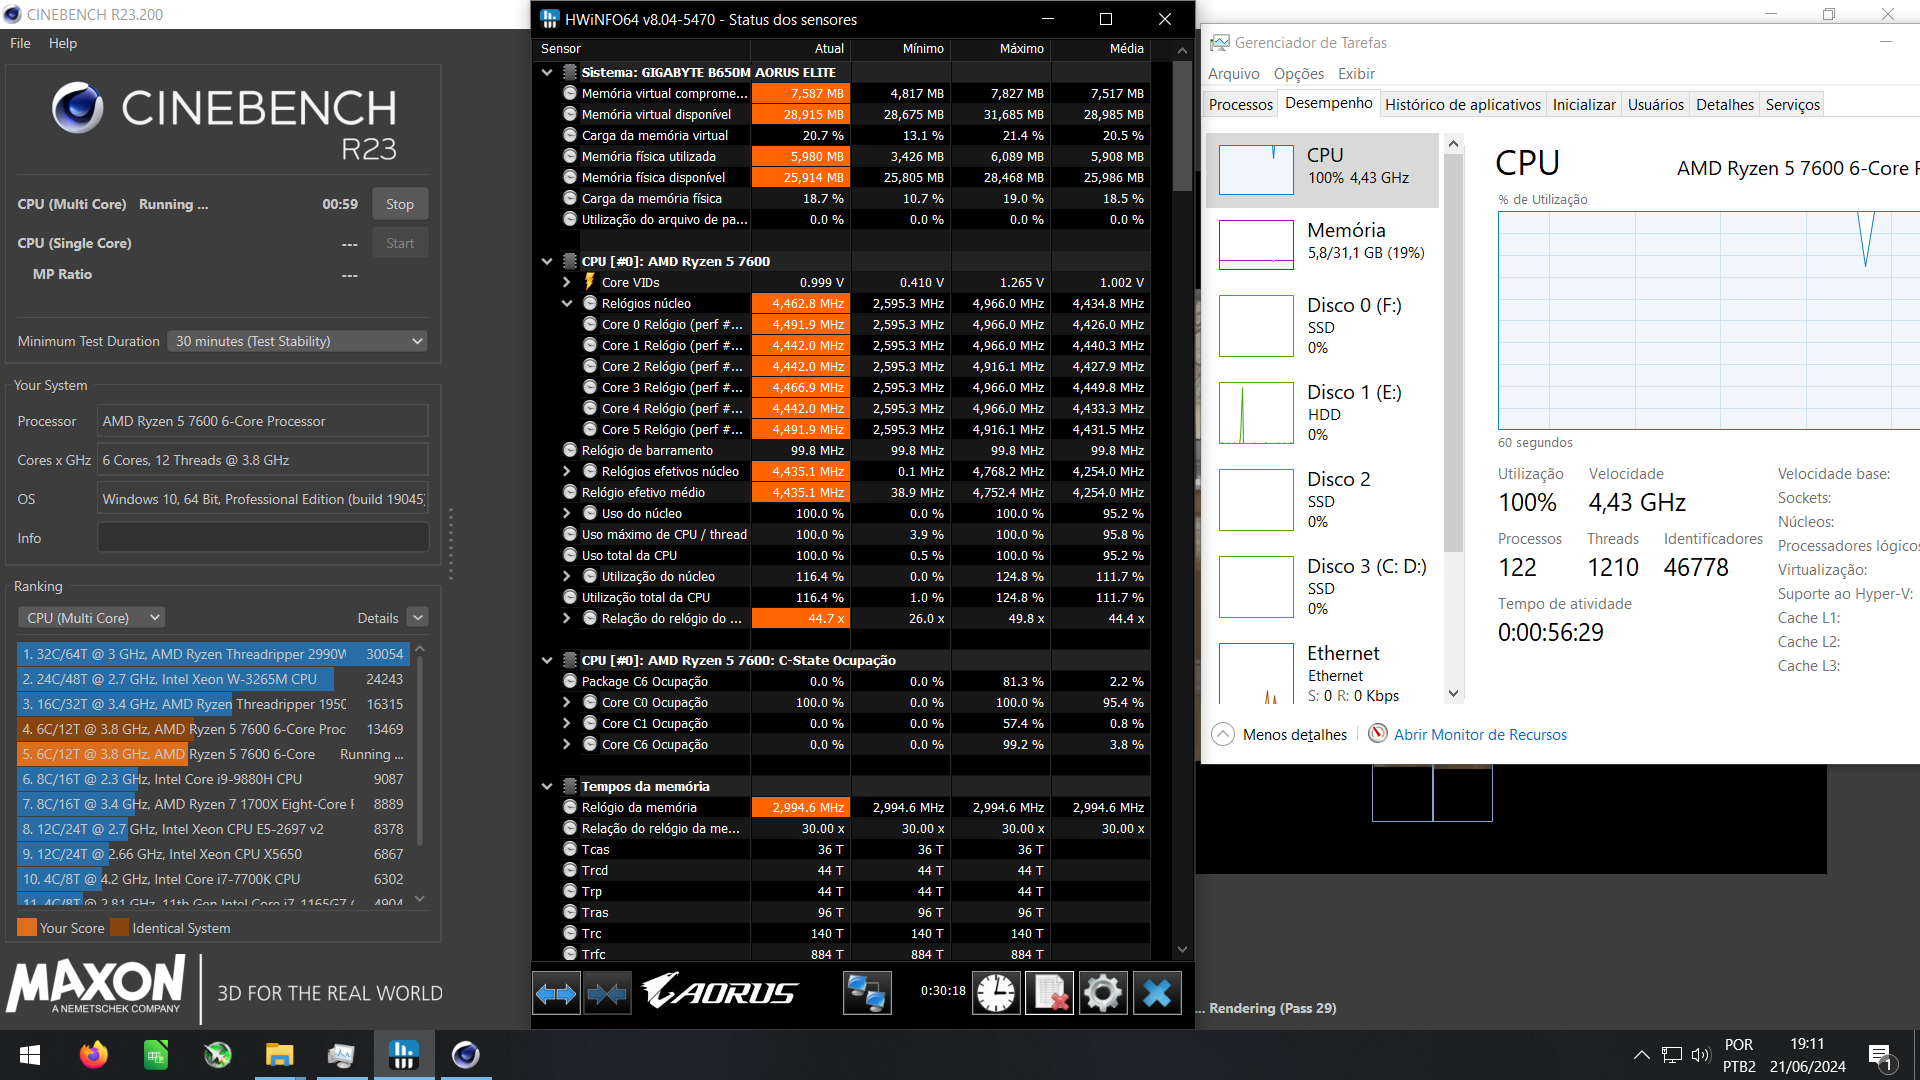Screen dimensions: 1920x1080
Task: Switch to Serviços tab
Action: click(1792, 104)
